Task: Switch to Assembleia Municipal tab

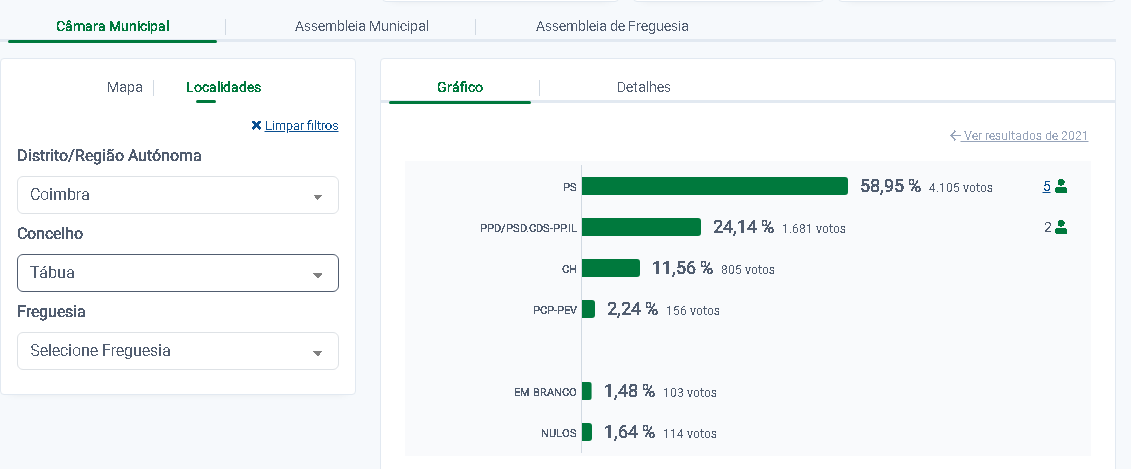Action: click(361, 26)
